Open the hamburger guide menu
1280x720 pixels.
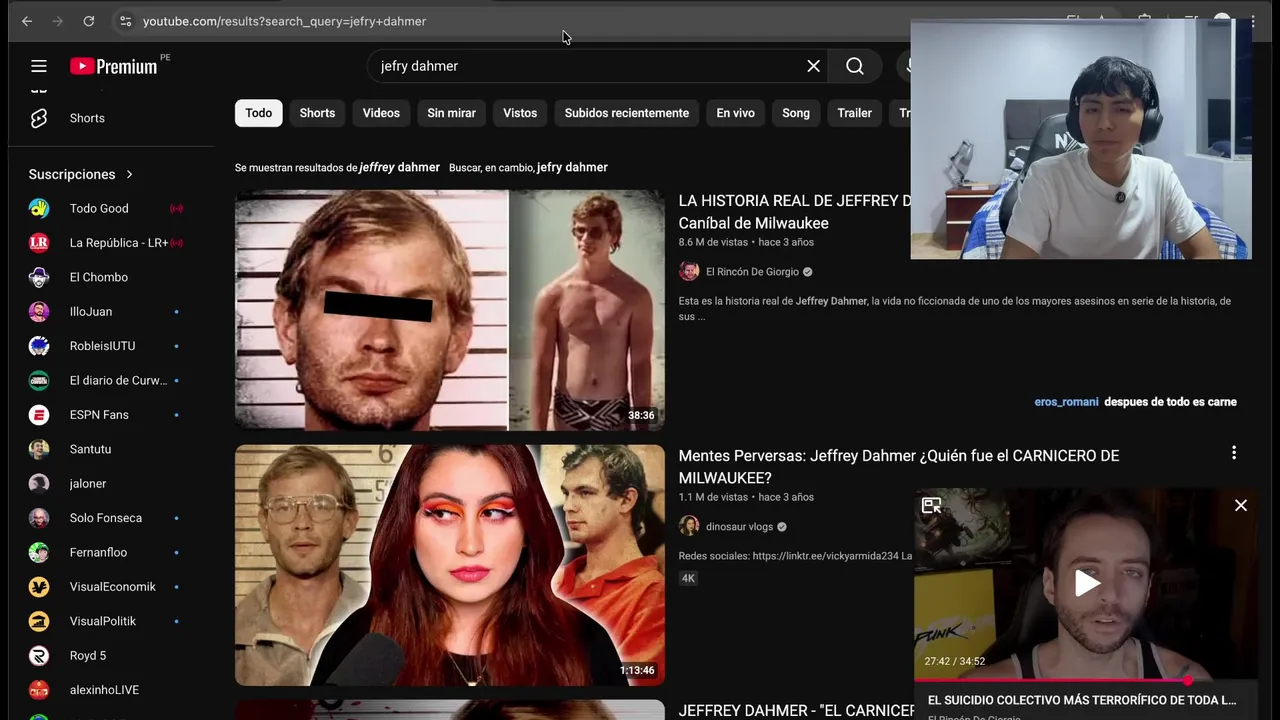point(39,66)
